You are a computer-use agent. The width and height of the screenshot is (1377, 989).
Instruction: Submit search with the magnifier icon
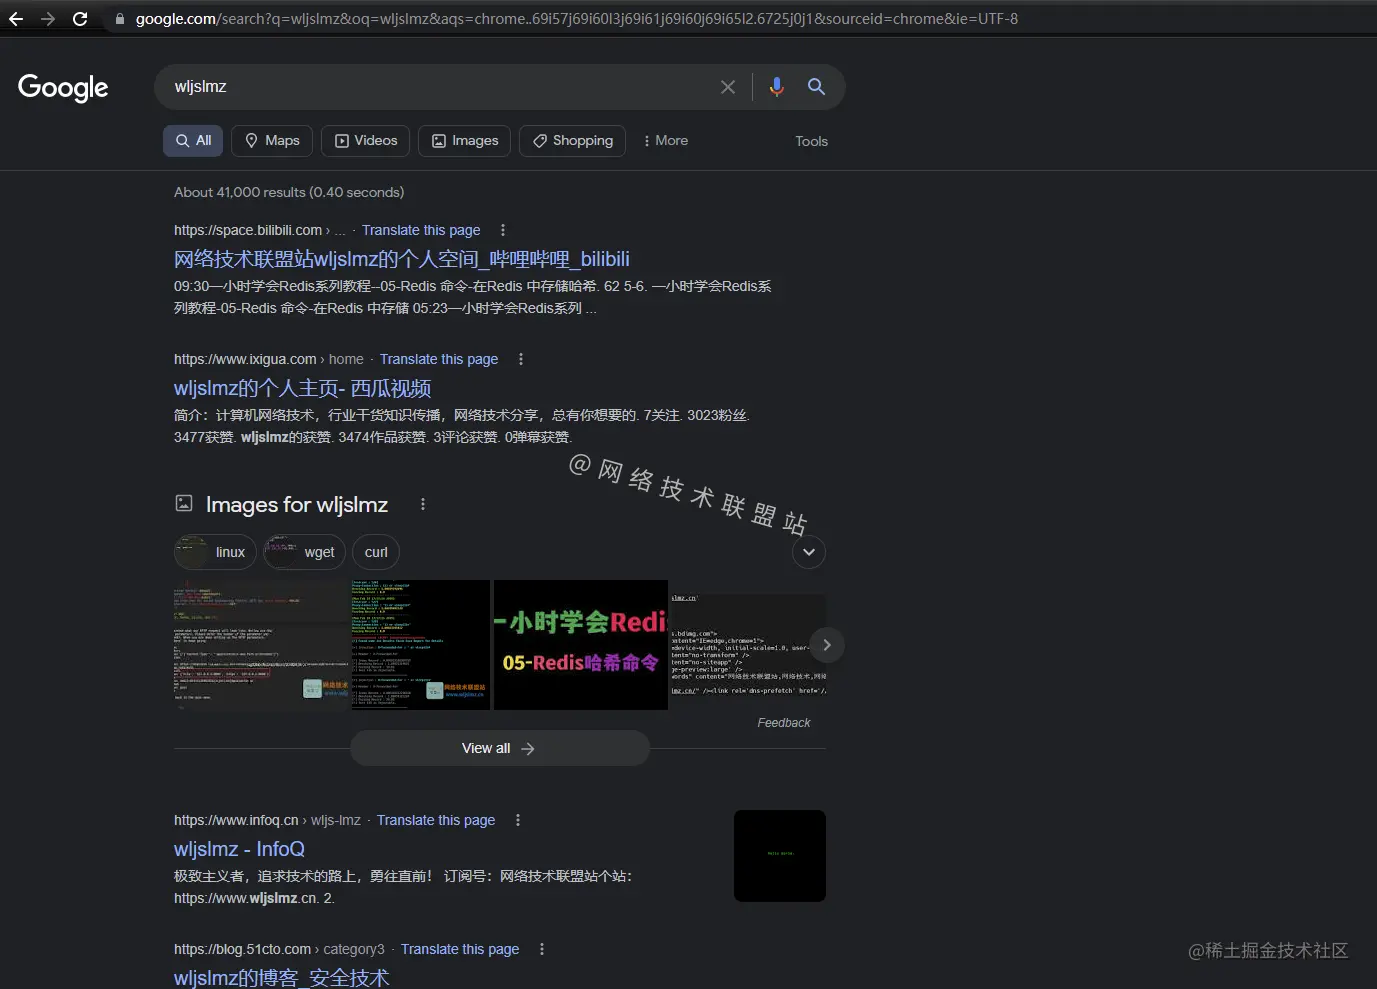point(816,87)
